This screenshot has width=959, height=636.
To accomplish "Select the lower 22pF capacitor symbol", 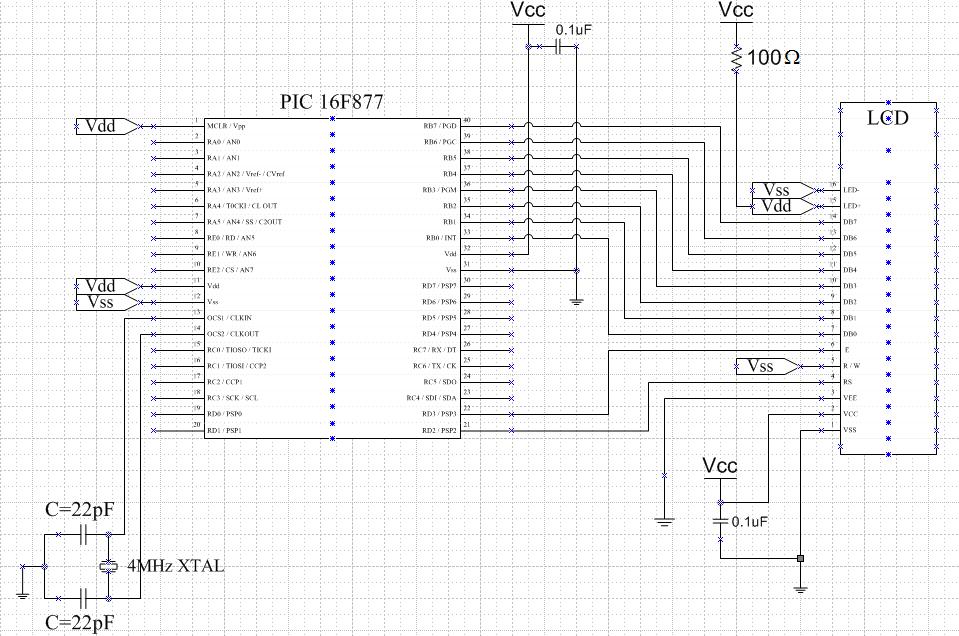I will tap(84, 598).
